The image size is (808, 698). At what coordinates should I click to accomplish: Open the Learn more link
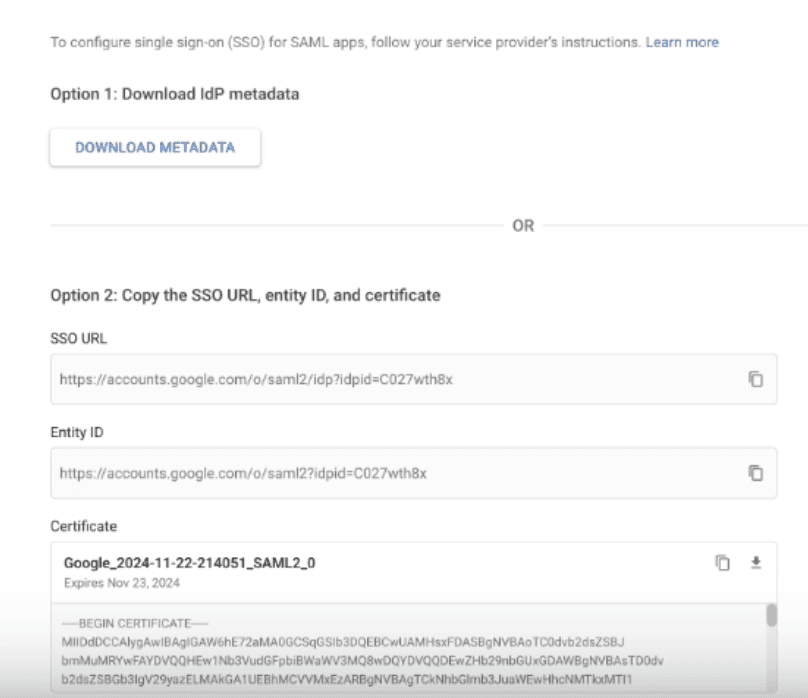(682, 42)
